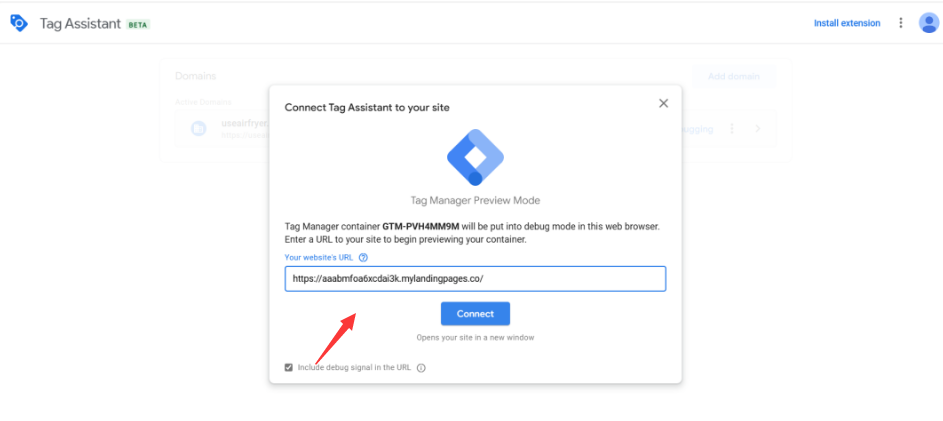Click the Domains heading in background
The image size is (943, 421).
pos(195,76)
